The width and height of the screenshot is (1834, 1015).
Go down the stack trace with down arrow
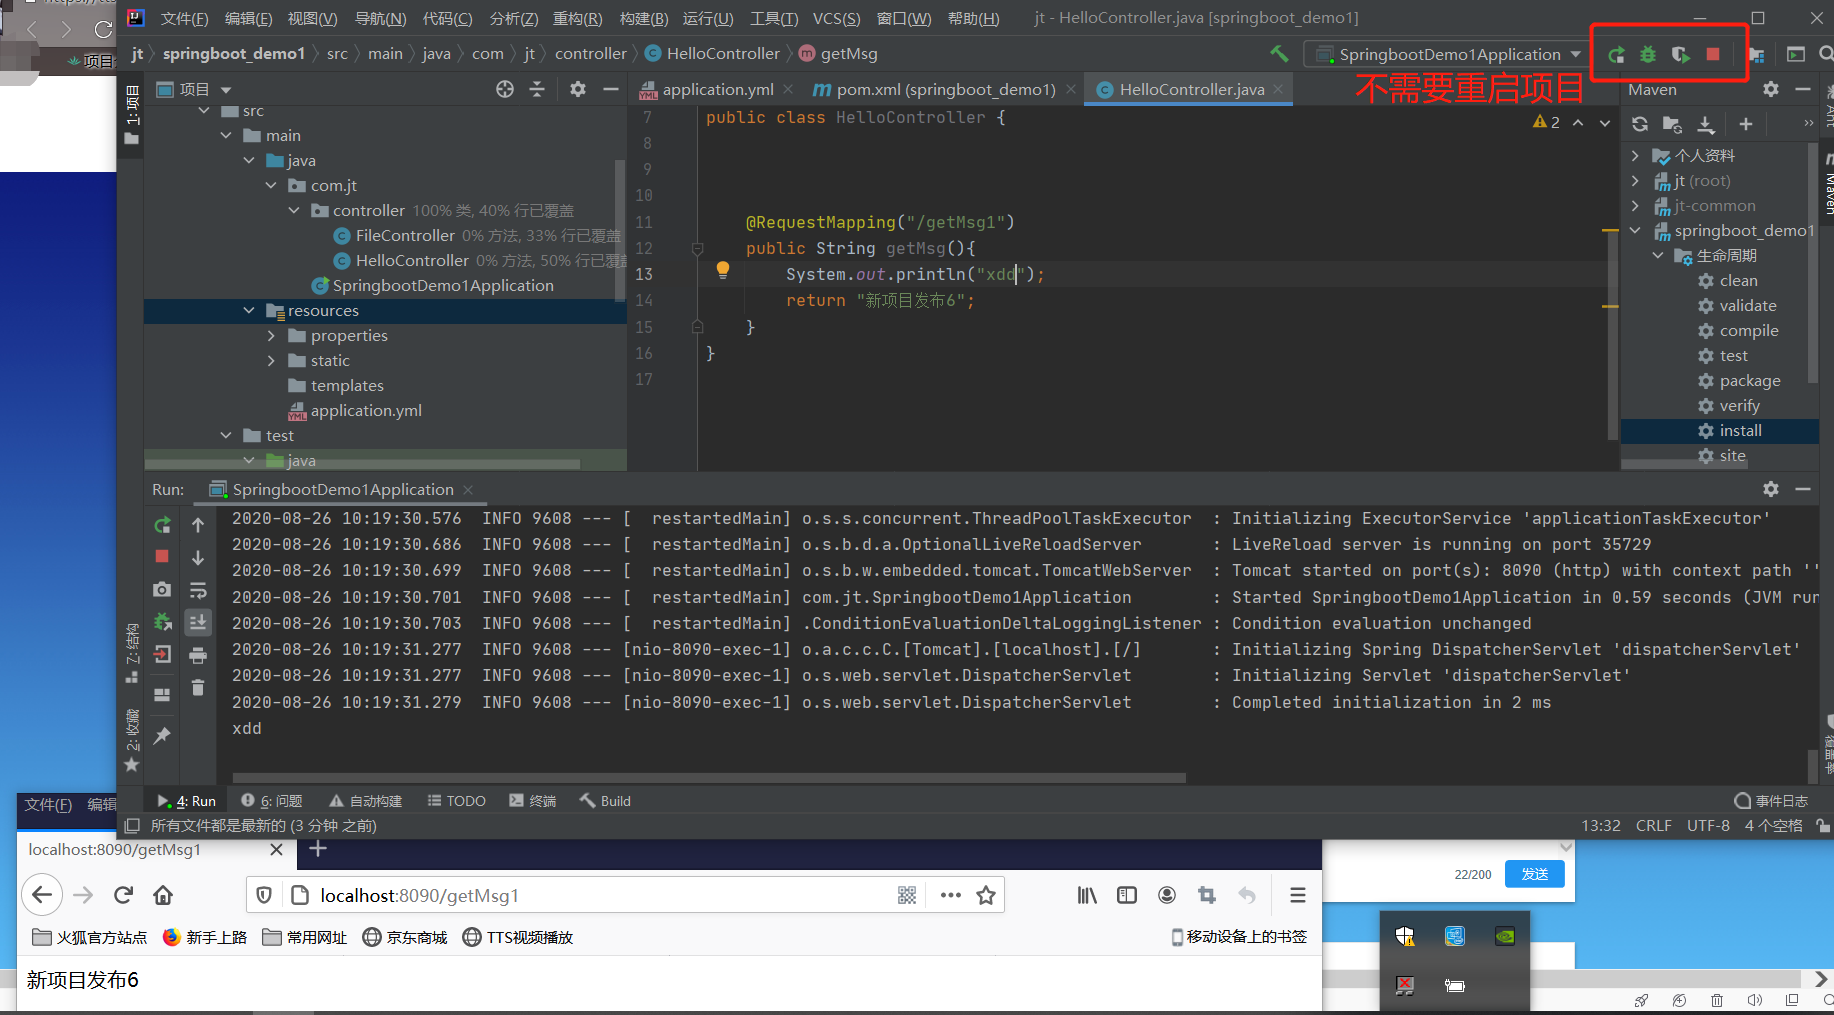pos(198,557)
